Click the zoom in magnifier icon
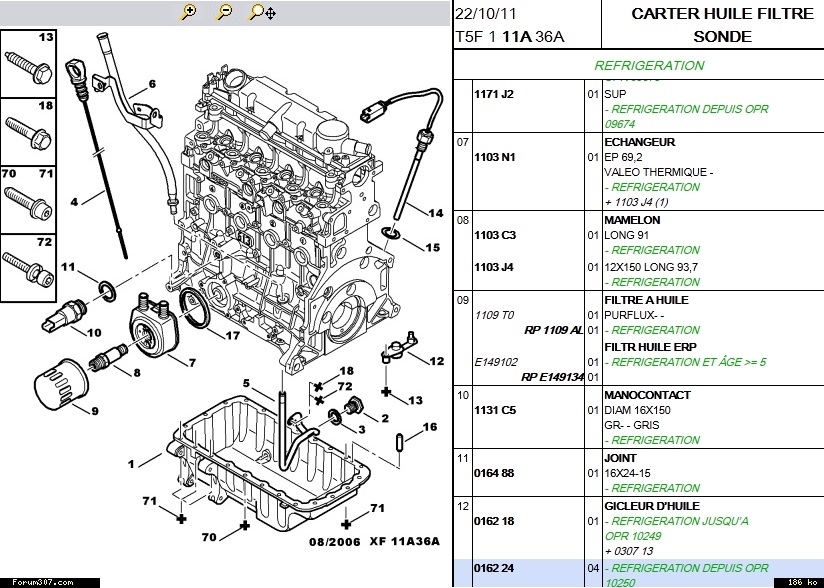The width and height of the screenshot is (824, 588). (x=189, y=12)
